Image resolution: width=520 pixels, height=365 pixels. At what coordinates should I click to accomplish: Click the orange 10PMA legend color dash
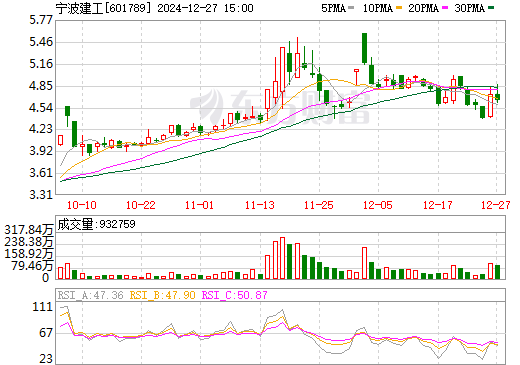[399, 8]
